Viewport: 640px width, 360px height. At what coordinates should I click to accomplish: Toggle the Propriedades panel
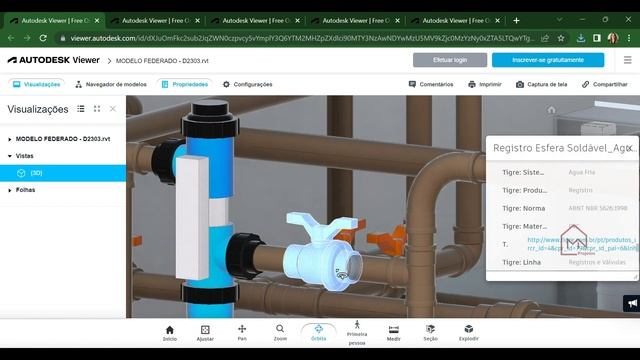(185, 84)
